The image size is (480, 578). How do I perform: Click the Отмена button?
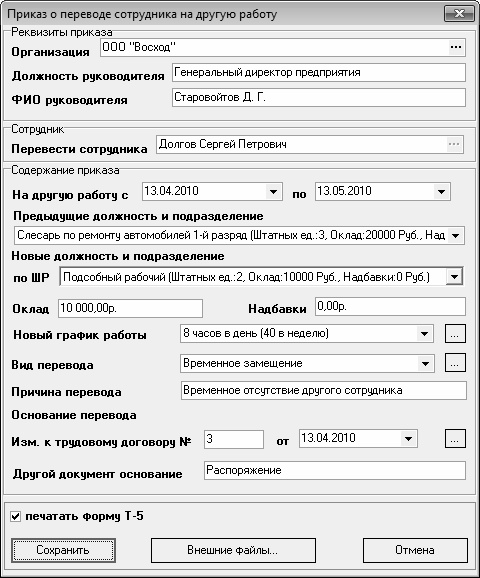415,550
